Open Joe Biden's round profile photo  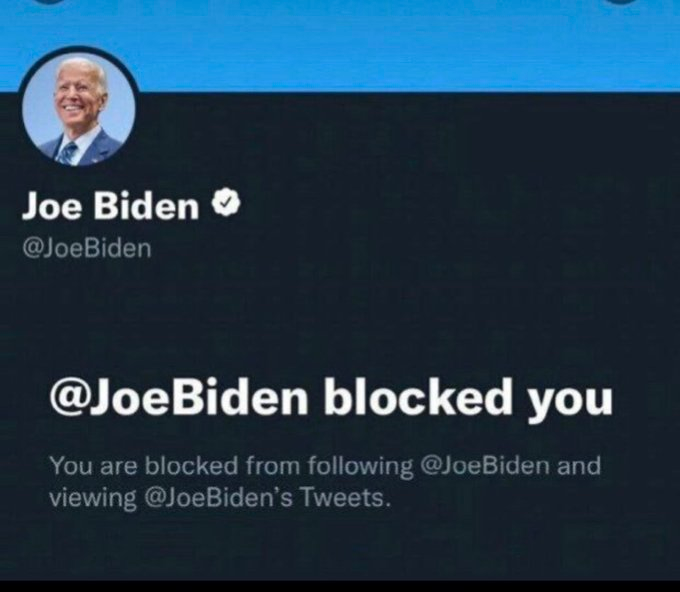pos(78,109)
